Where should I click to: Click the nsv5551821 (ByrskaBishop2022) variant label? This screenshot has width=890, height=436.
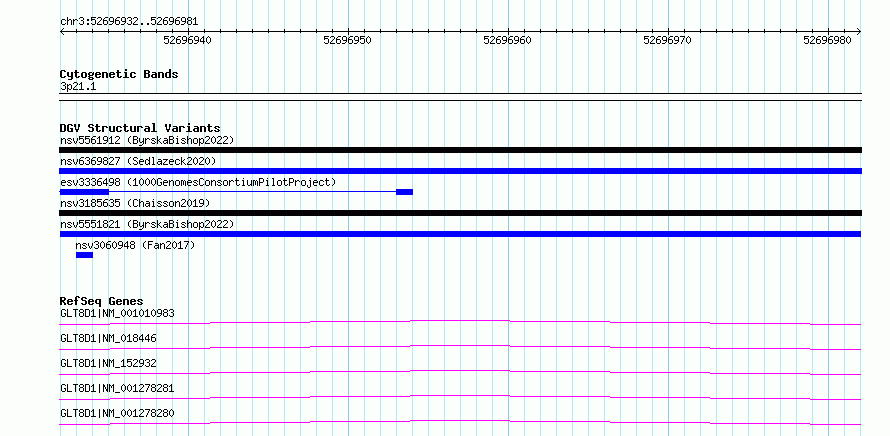click(x=147, y=224)
